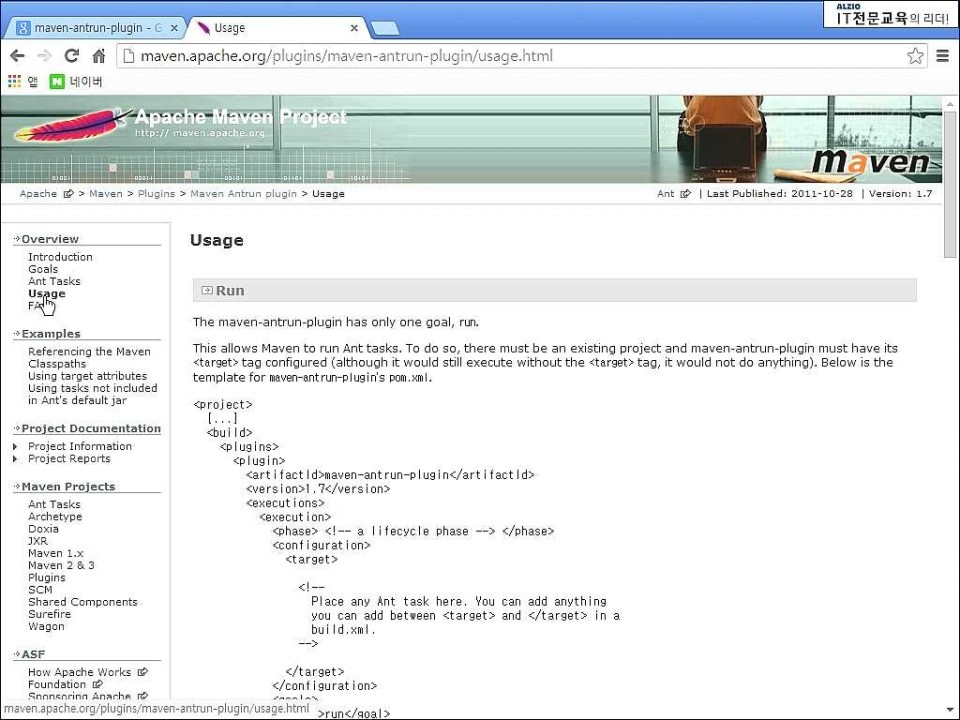Close the maven-antrun-plugin tab
Viewport: 960px width, 720px height.
point(174,28)
